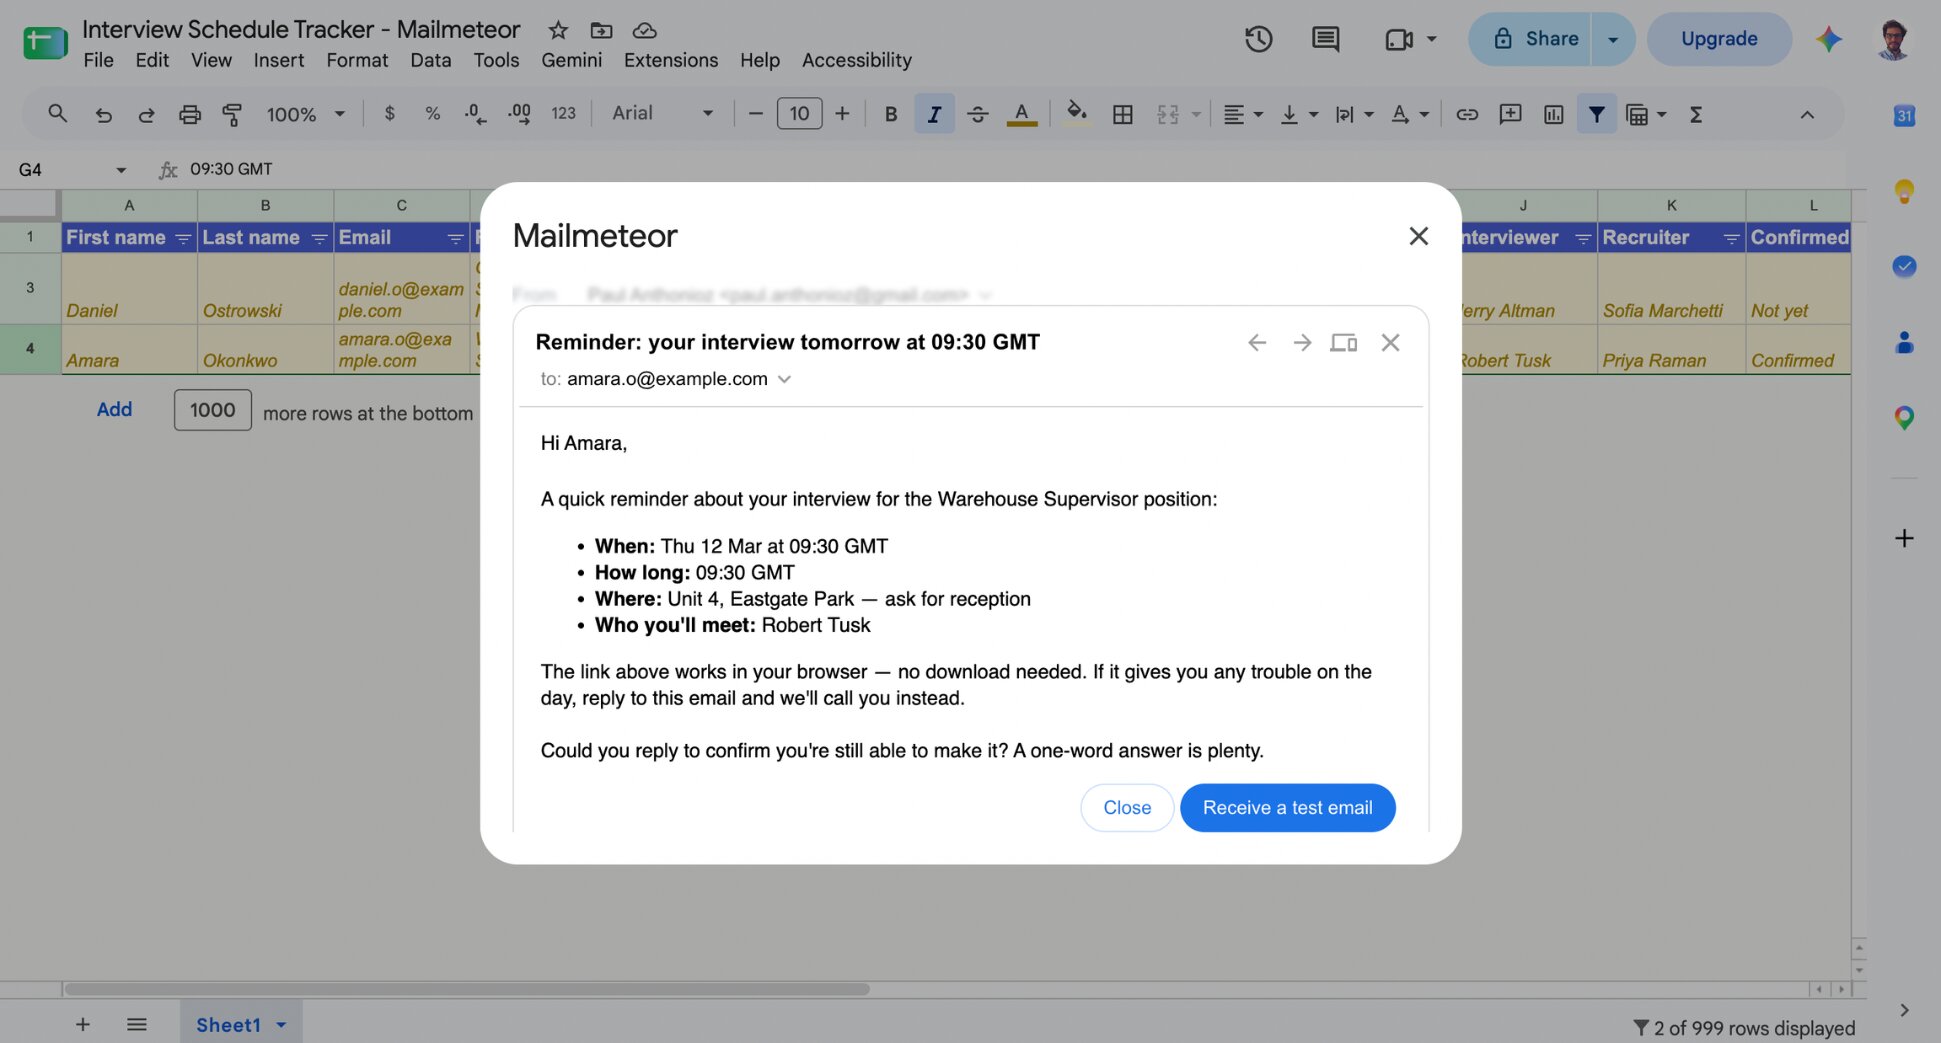Increase decimal places
This screenshot has height=1043, width=1941.
(x=519, y=114)
